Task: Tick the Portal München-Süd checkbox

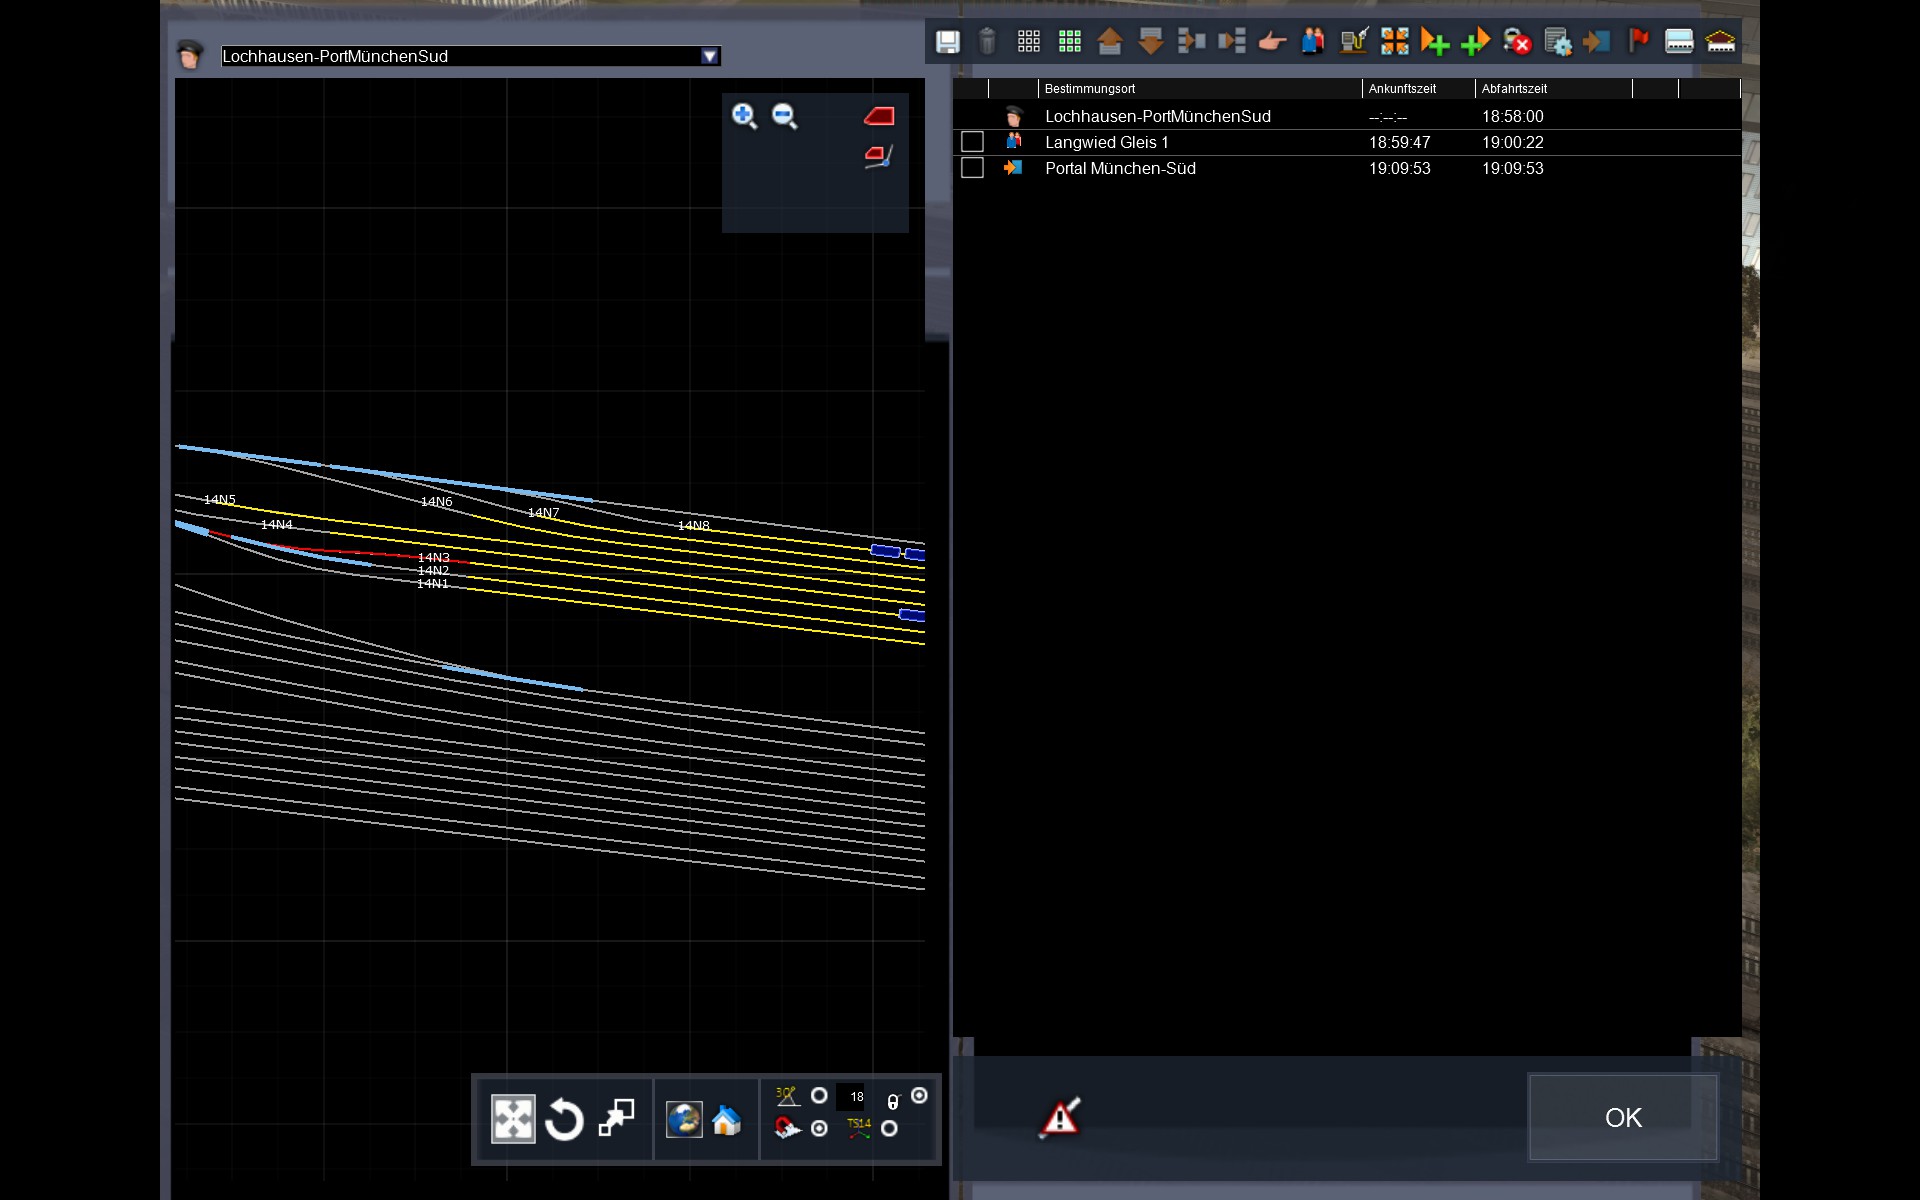Action: [x=972, y=168]
